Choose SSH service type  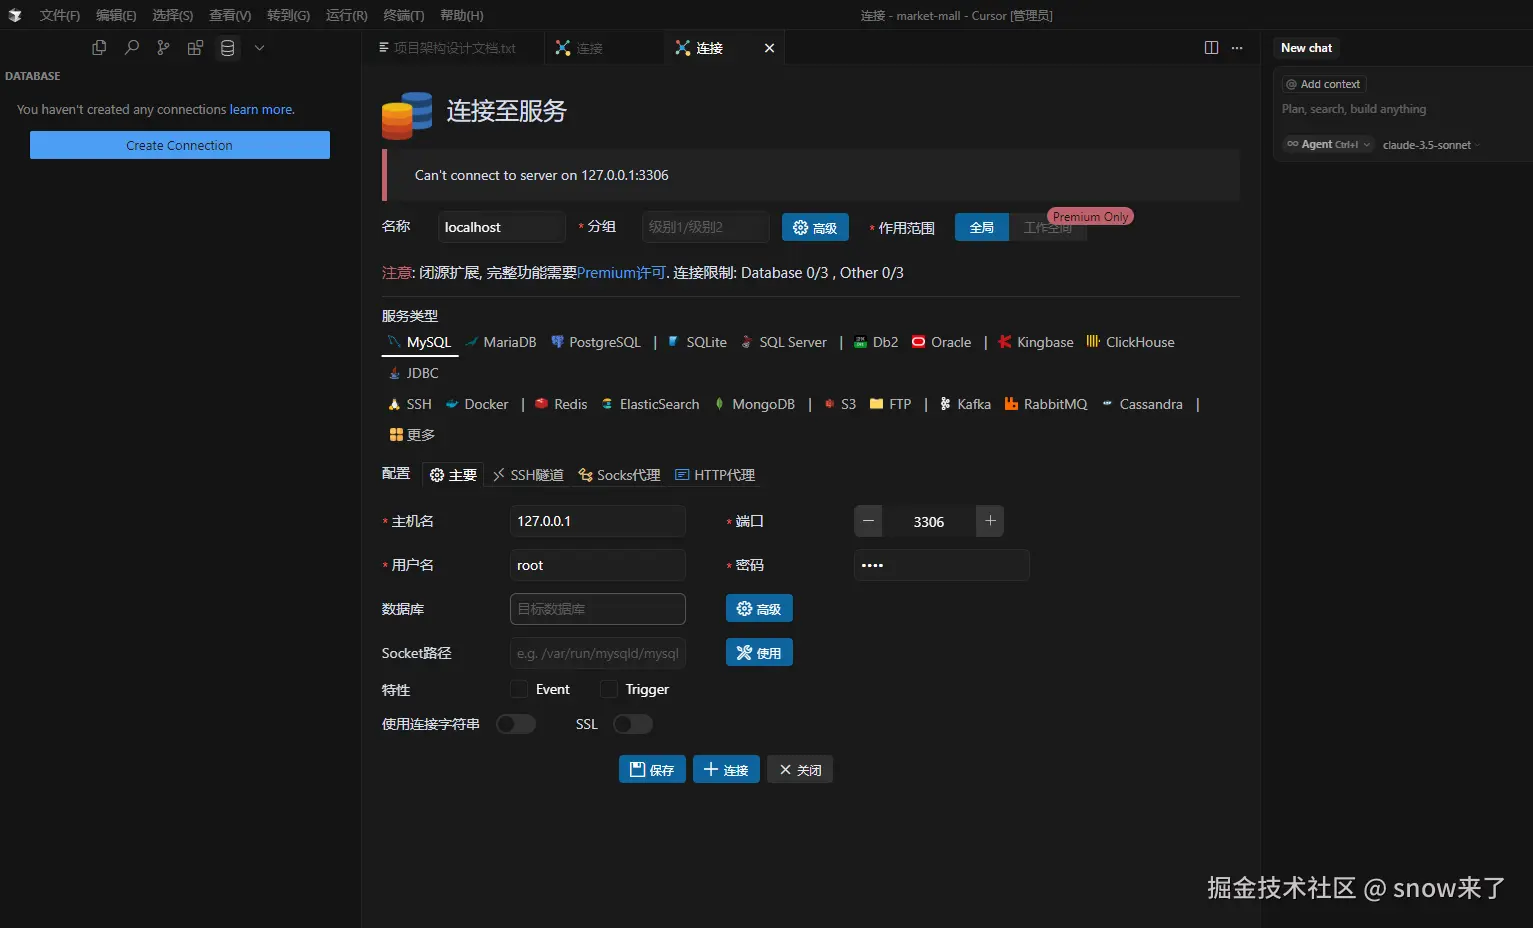(x=410, y=404)
